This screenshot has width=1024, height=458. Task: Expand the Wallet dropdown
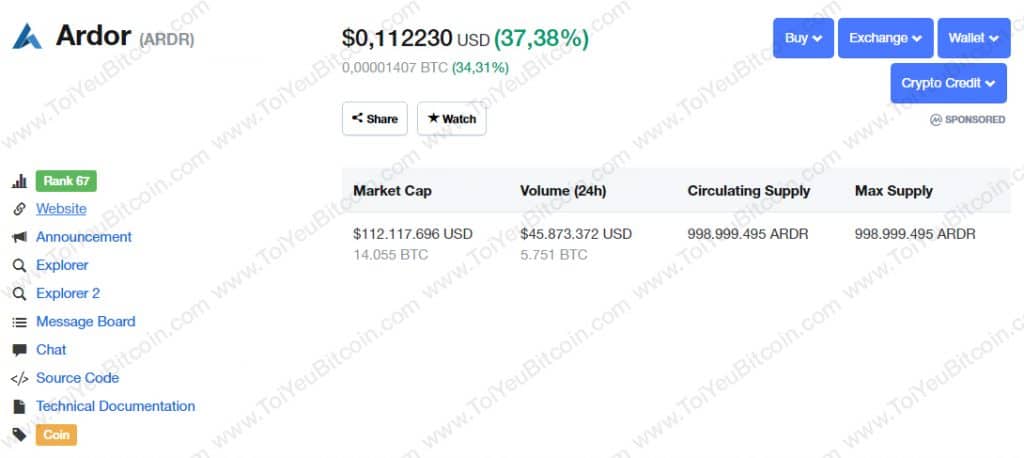point(973,38)
